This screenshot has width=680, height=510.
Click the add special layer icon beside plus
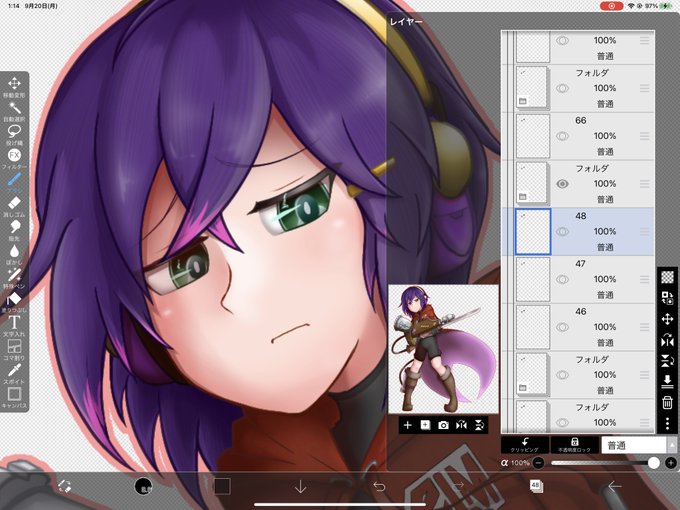(x=425, y=425)
